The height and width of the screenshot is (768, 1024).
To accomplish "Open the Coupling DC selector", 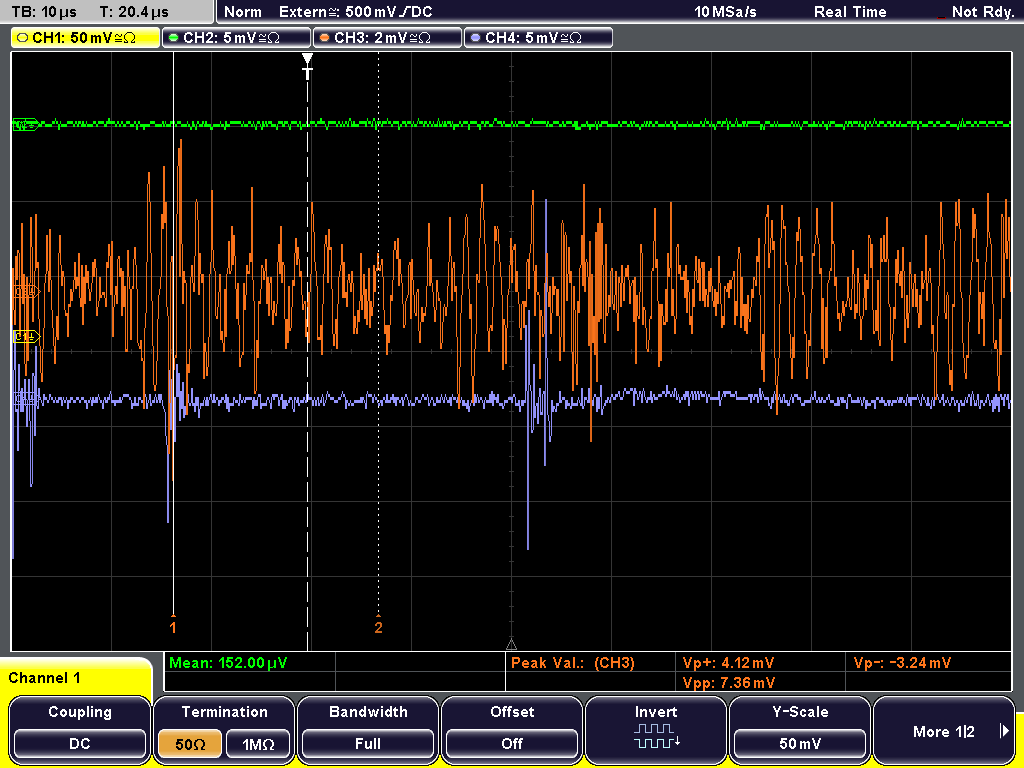I will (x=80, y=744).
